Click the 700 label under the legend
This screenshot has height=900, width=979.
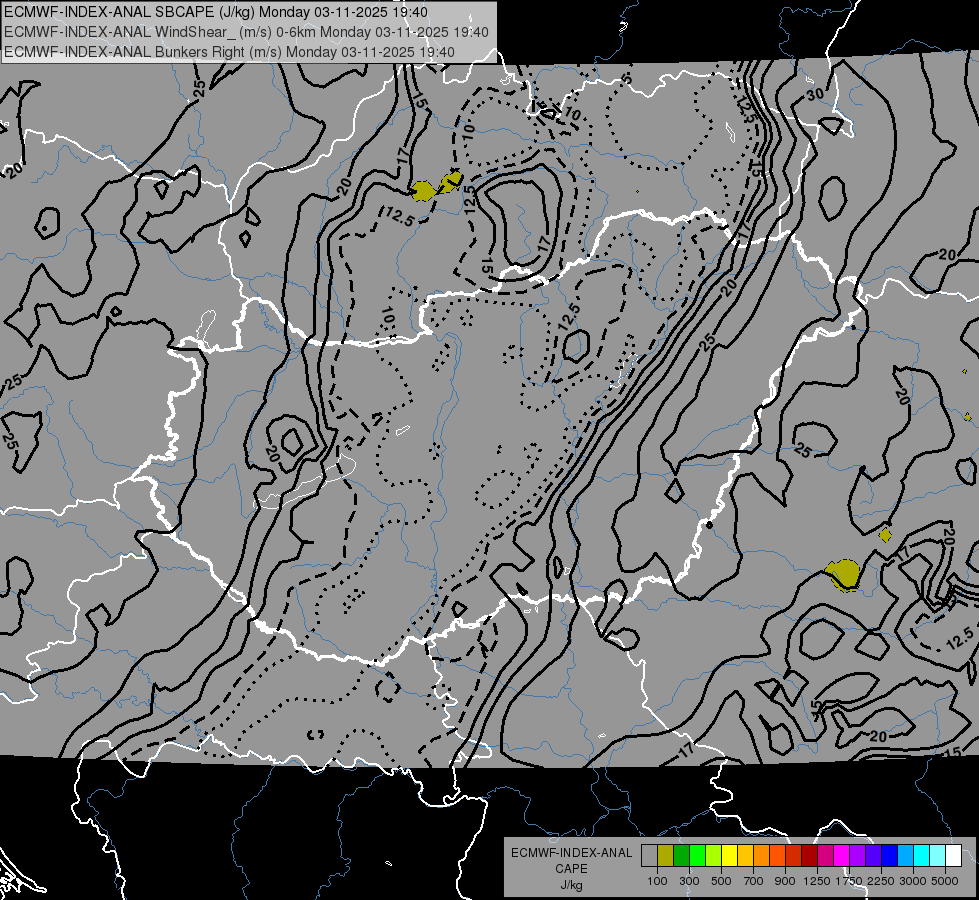tap(753, 881)
